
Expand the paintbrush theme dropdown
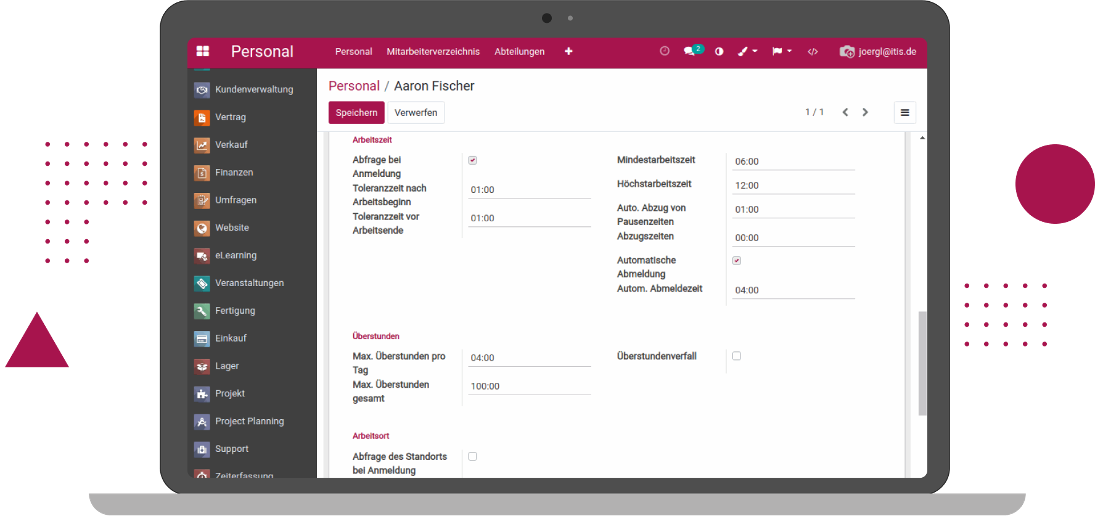747,52
